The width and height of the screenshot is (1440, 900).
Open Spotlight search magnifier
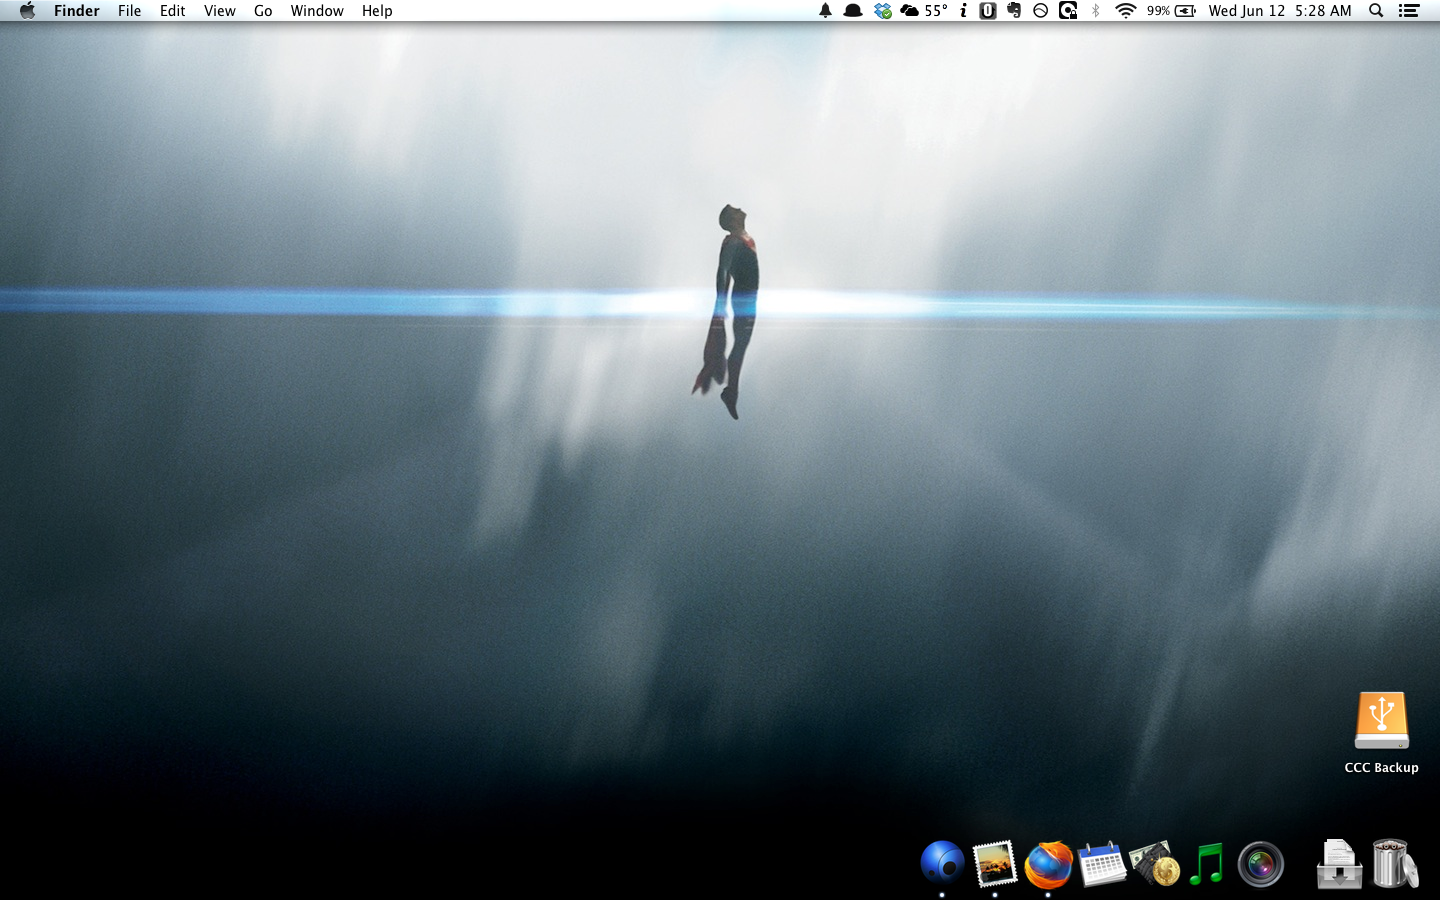[x=1376, y=11]
